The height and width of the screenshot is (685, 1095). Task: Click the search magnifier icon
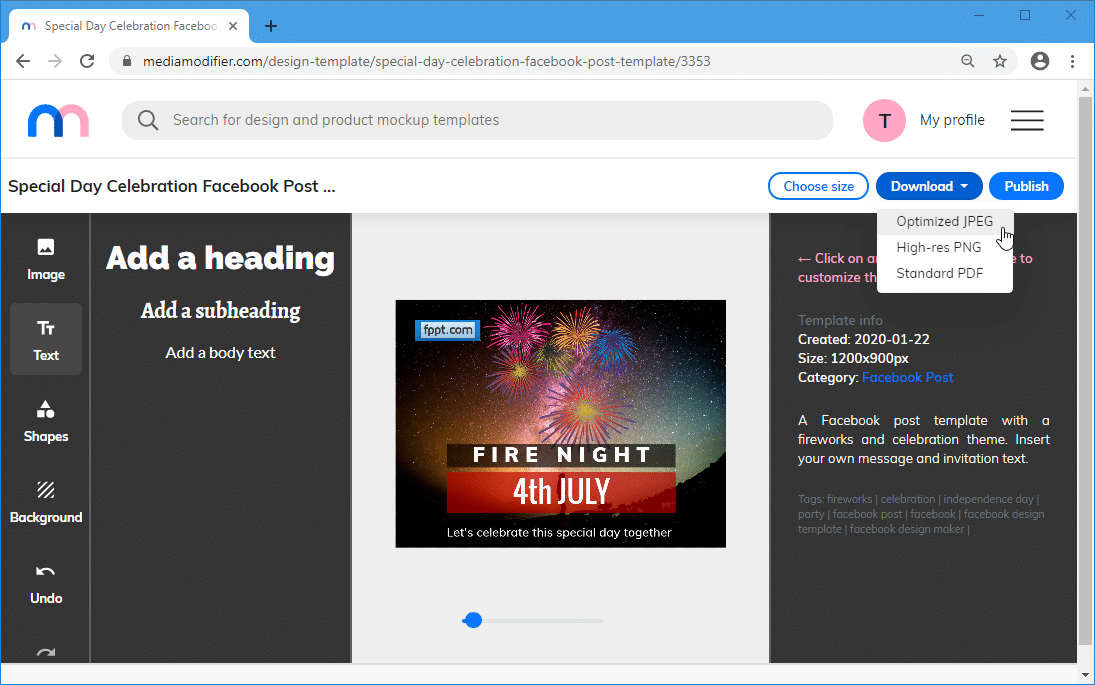pyautogui.click(x=147, y=120)
